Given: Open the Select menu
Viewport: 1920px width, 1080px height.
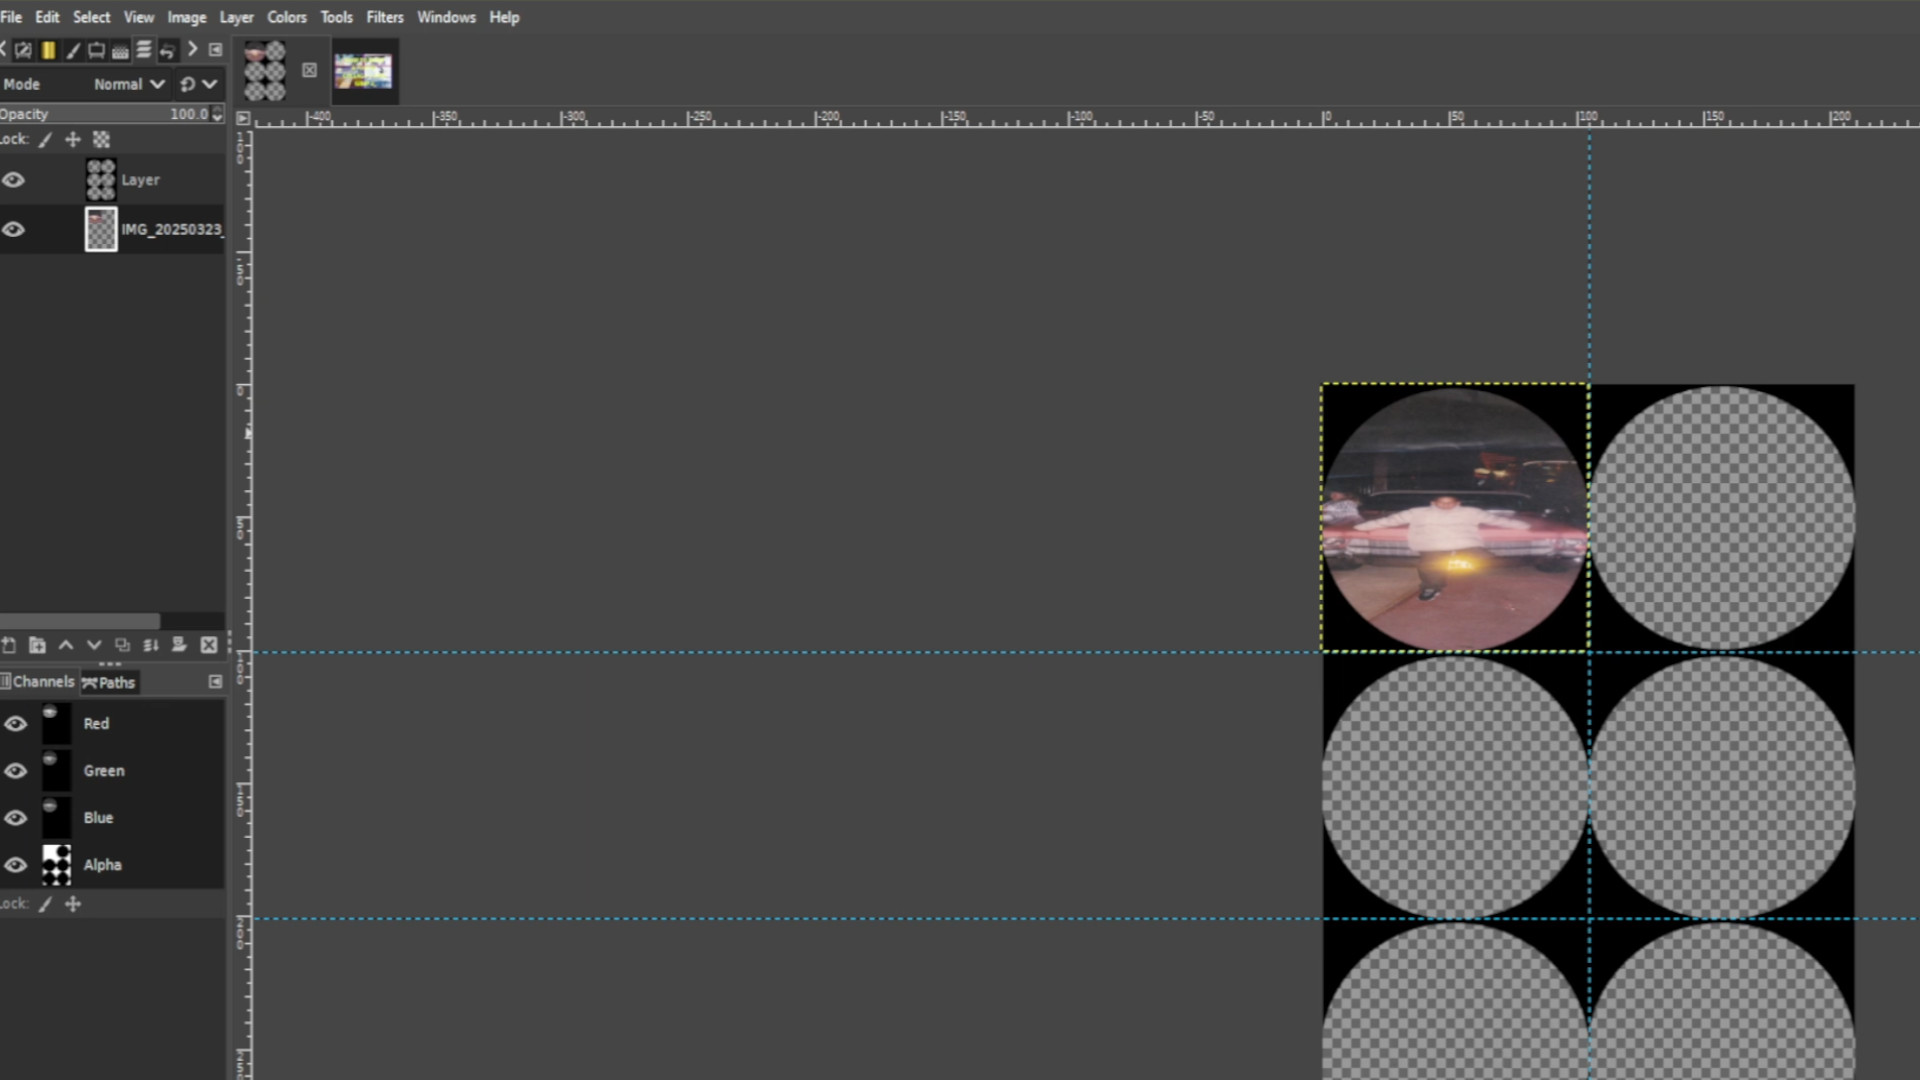Looking at the screenshot, I should [x=91, y=17].
